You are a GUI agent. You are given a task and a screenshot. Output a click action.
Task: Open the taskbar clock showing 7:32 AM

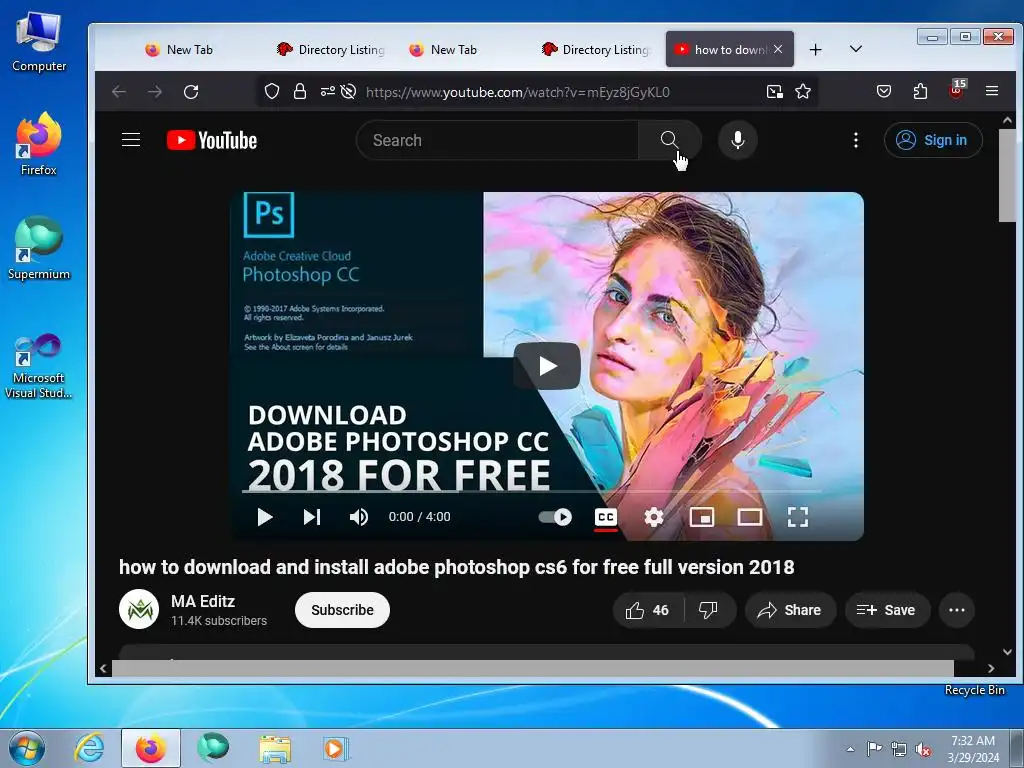coord(973,748)
